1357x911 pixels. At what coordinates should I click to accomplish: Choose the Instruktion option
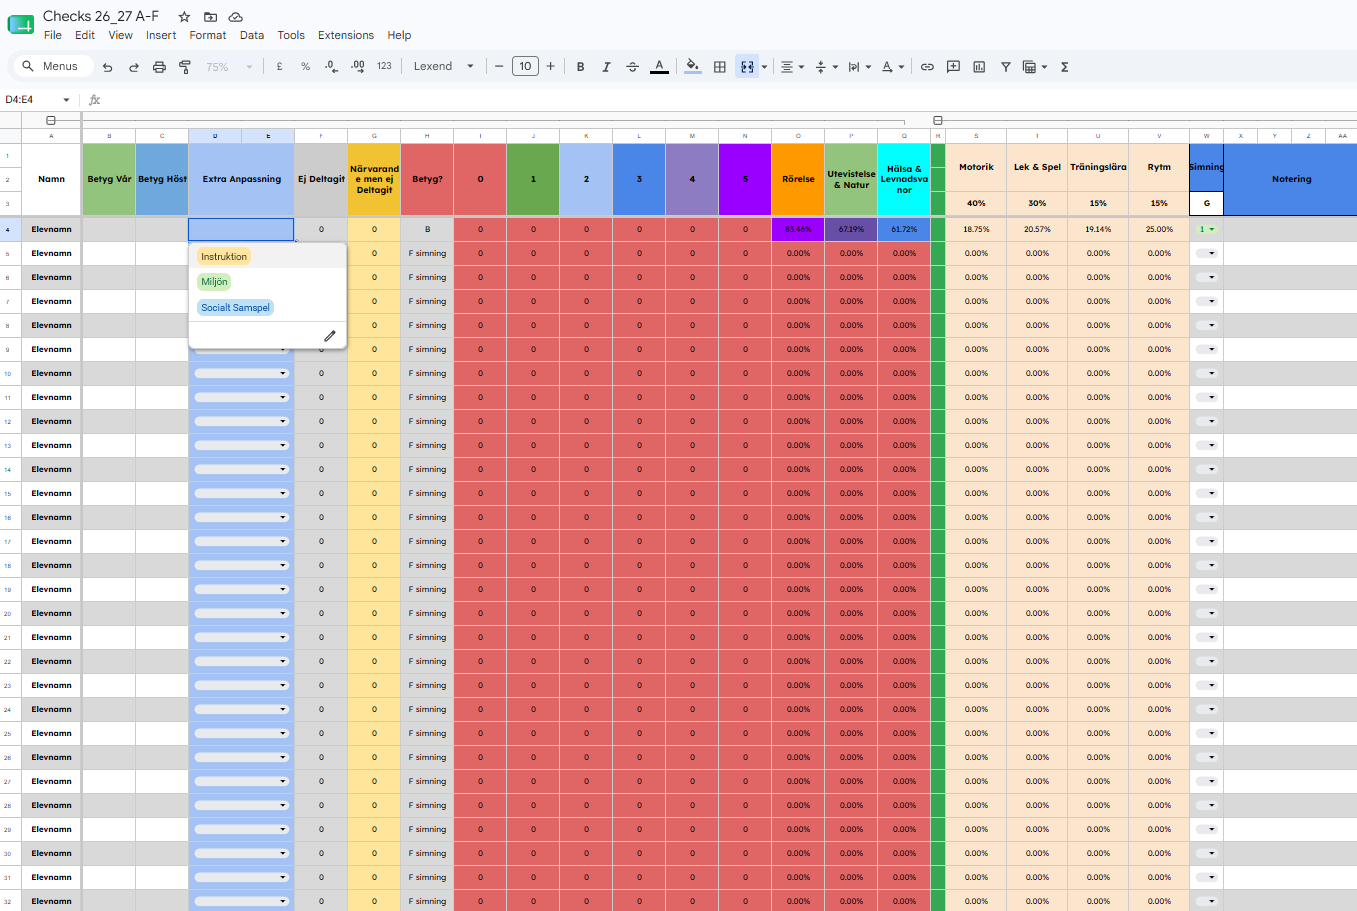[224, 257]
